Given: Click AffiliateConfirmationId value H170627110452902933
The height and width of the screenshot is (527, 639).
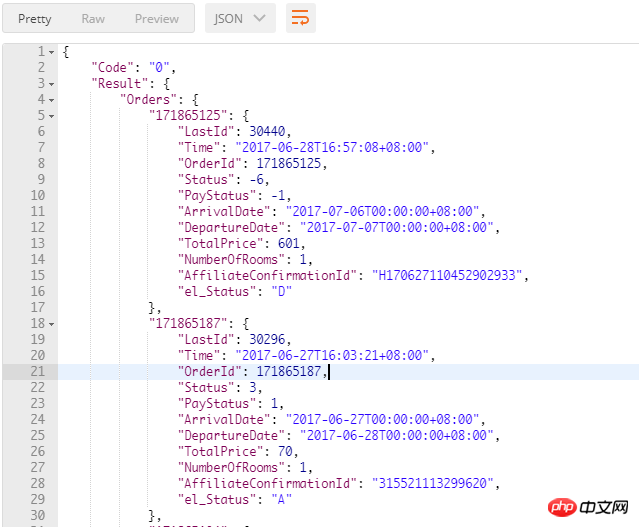Looking at the screenshot, I should pyautogui.click(x=447, y=275).
